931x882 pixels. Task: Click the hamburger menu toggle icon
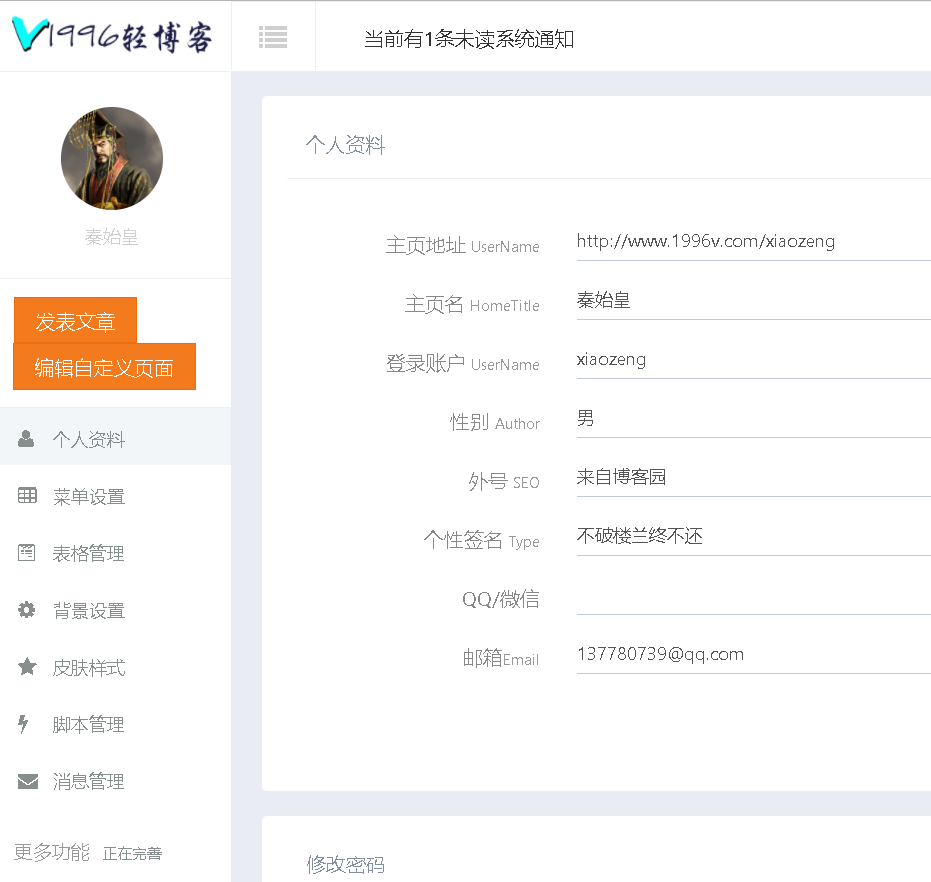pos(273,37)
